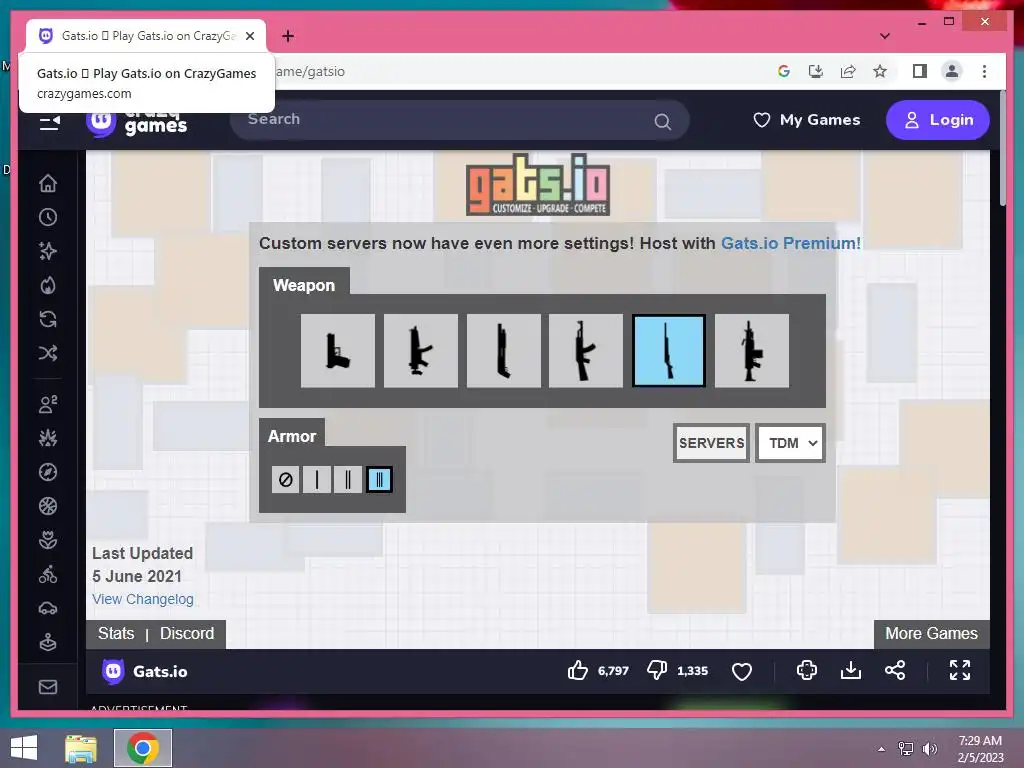Click the Login button
1024x768 pixels.
937,120
